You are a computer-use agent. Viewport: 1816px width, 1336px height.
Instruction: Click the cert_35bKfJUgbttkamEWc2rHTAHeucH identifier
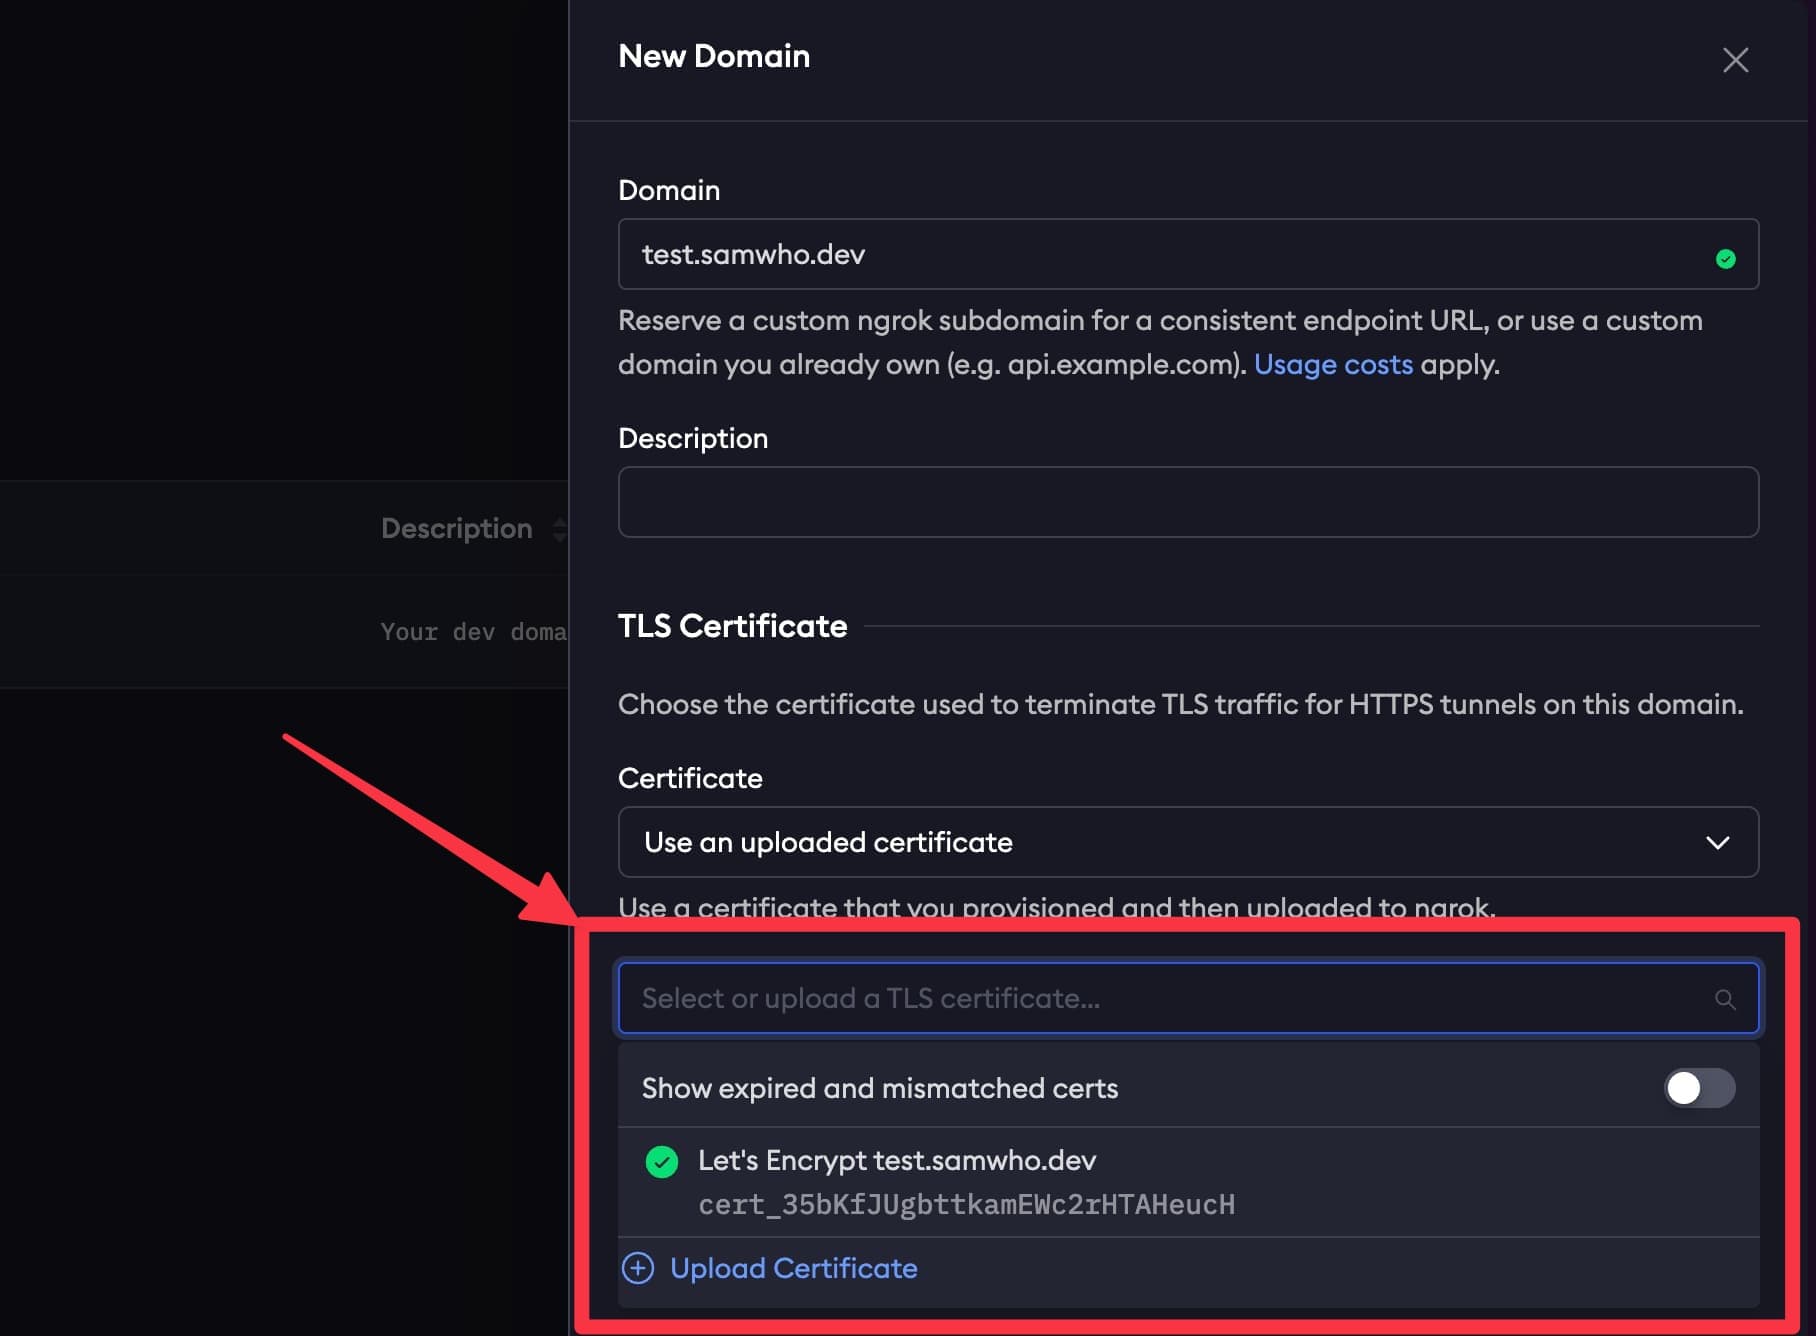(966, 1205)
